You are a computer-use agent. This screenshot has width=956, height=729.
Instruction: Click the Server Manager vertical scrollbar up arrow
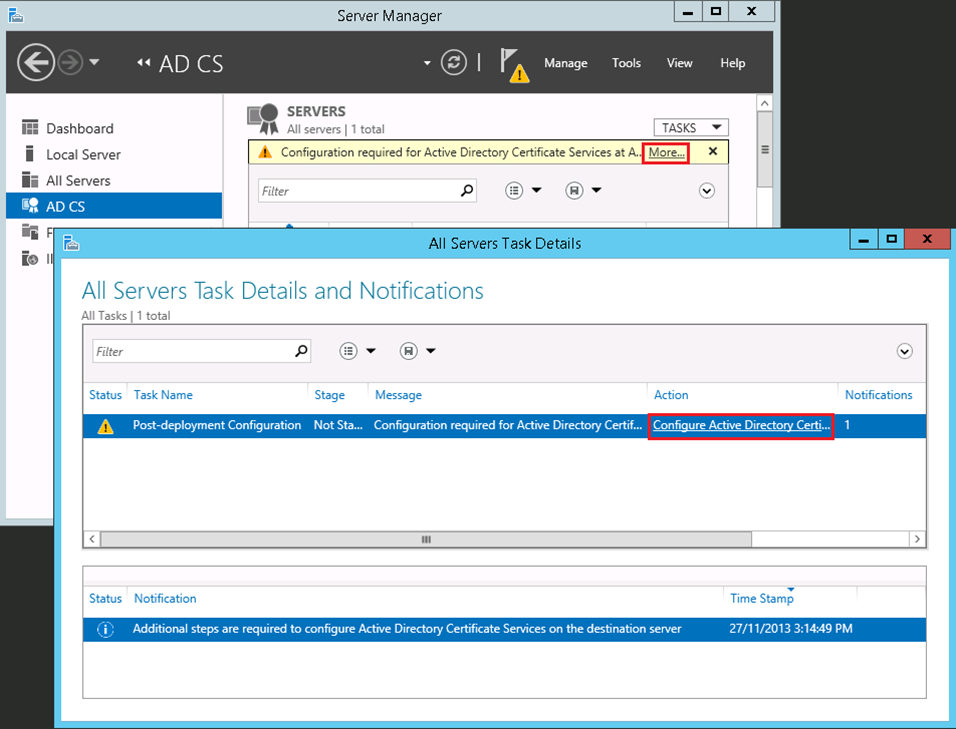765,104
